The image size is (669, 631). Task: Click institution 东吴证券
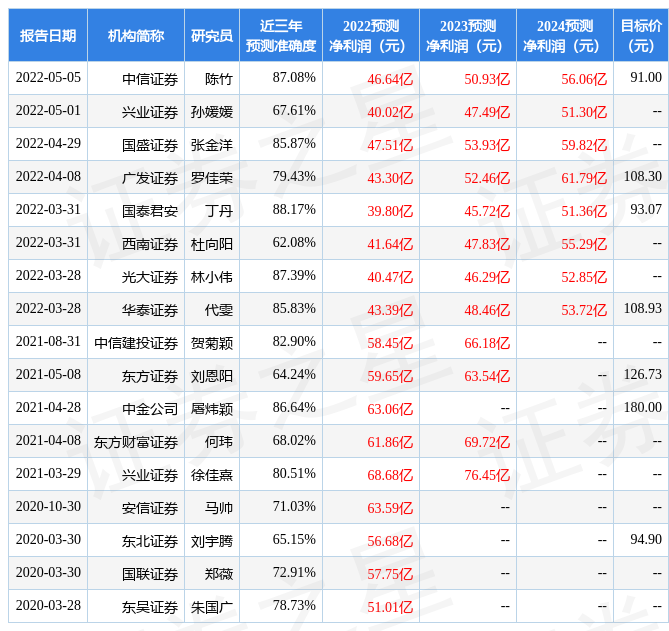150,608
